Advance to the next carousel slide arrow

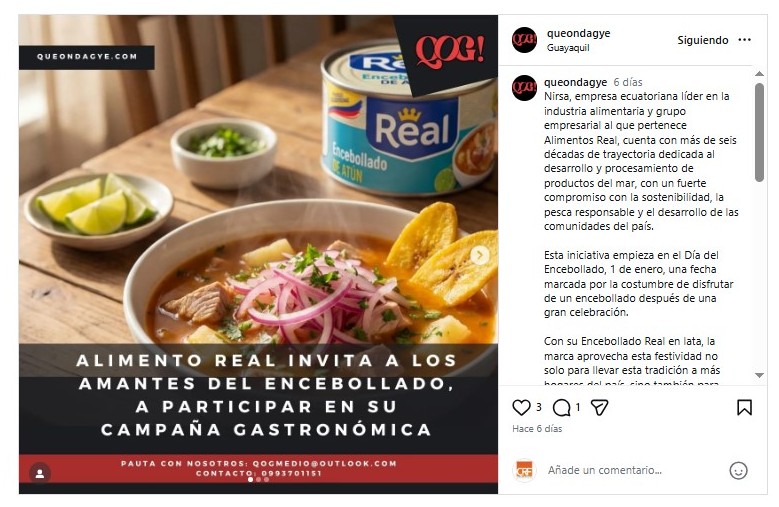(479, 255)
